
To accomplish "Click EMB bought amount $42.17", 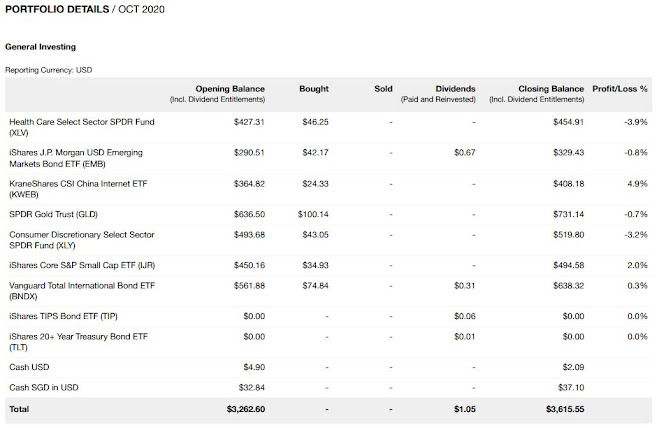I will [x=316, y=153].
